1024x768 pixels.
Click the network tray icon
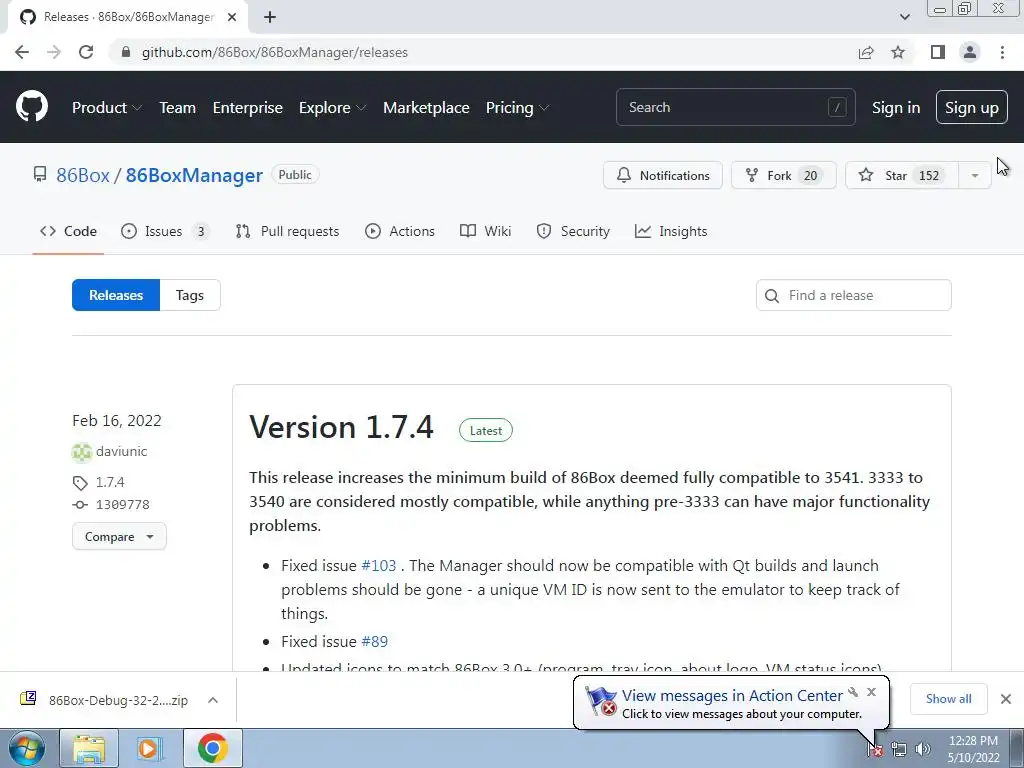coord(899,750)
